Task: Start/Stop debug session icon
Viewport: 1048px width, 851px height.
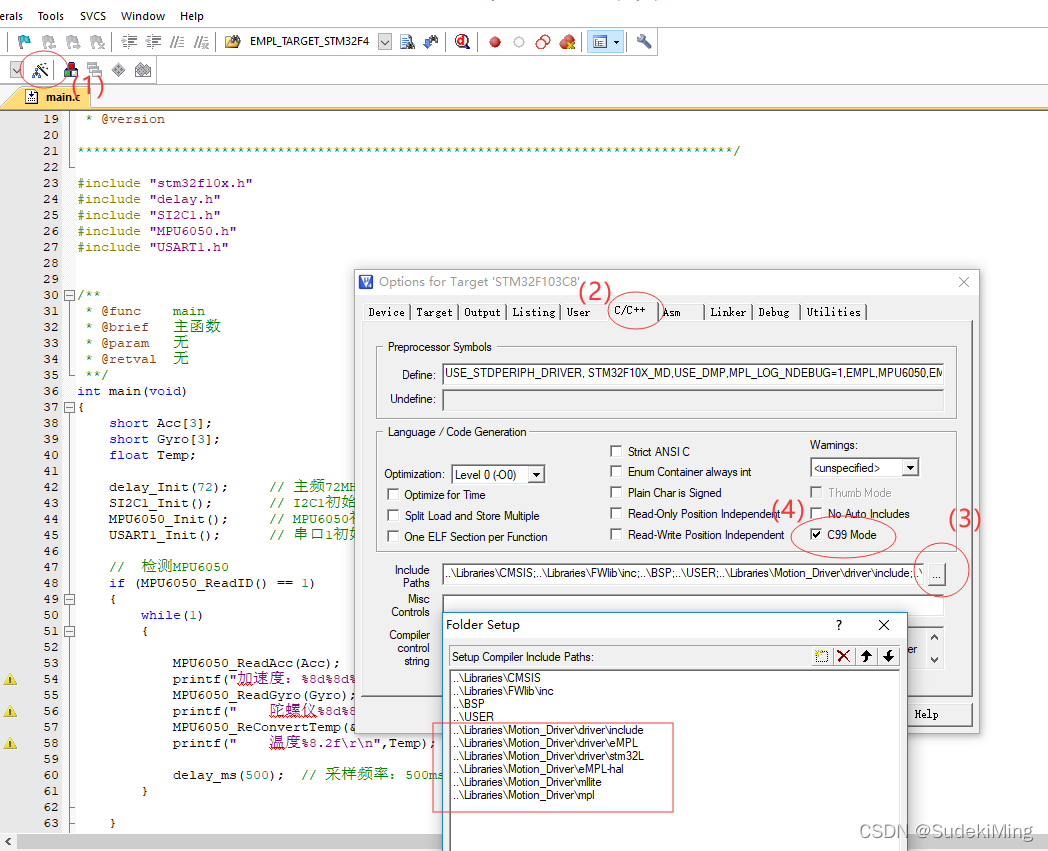Action: [x=462, y=42]
